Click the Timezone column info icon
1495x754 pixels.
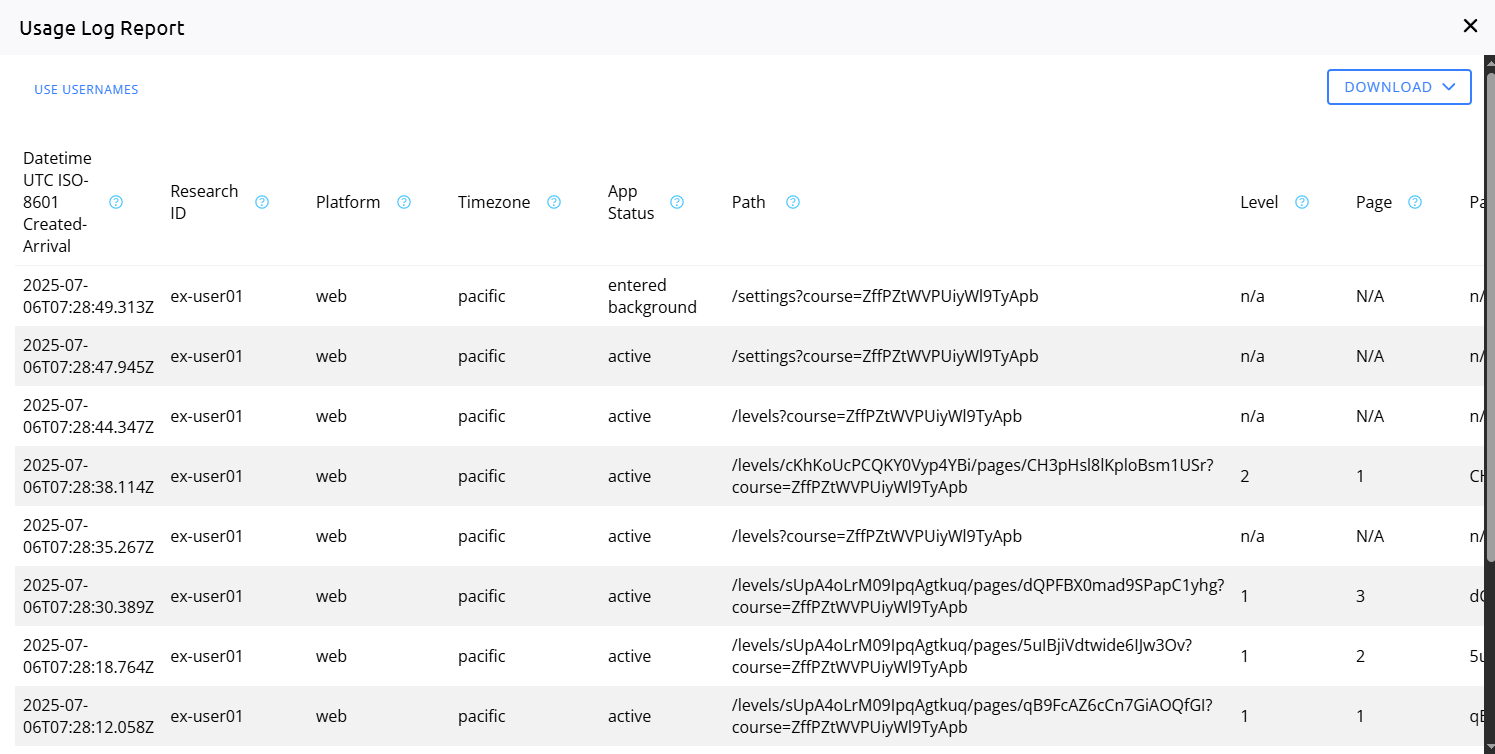click(554, 202)
